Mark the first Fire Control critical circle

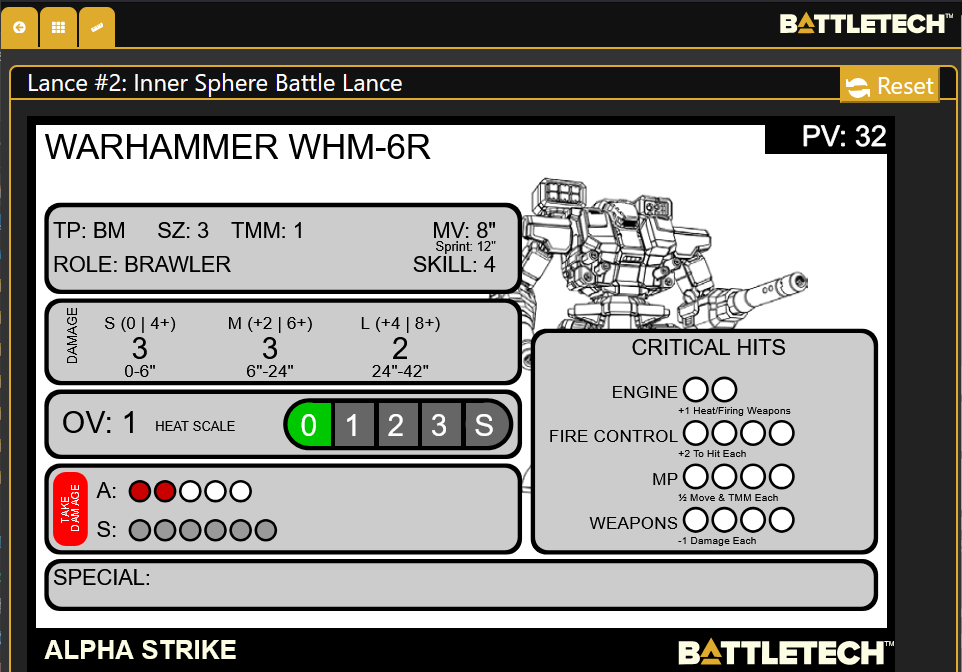click(696, 433)
